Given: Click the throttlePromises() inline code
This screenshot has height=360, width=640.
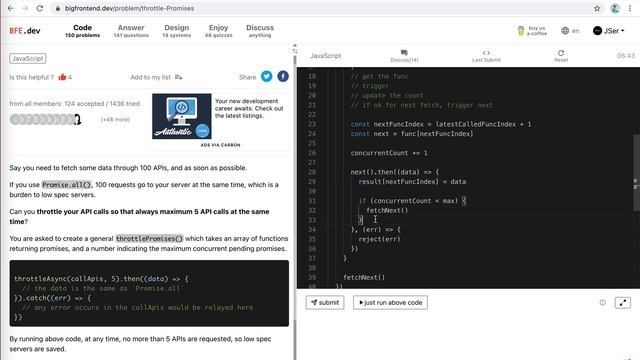Looking at the screenshot, I should (x=149, y=239).
